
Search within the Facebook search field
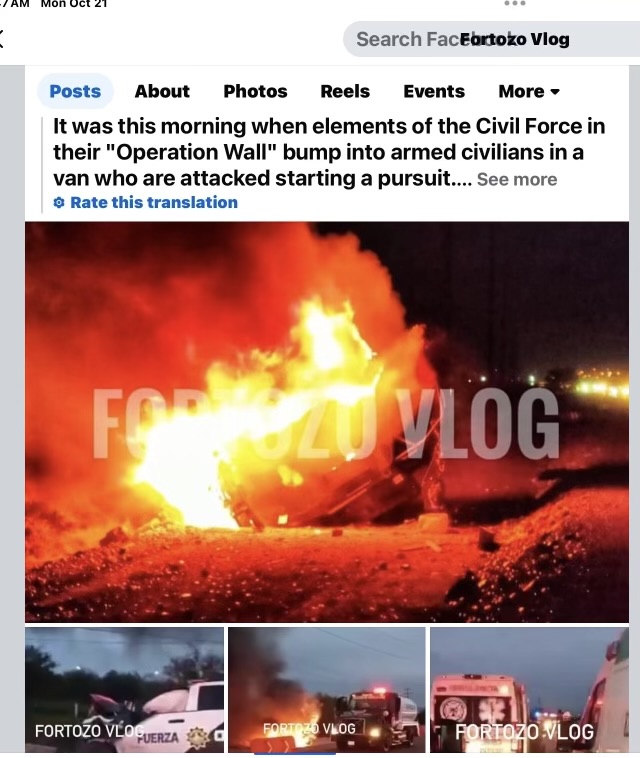tap(492, 39)
